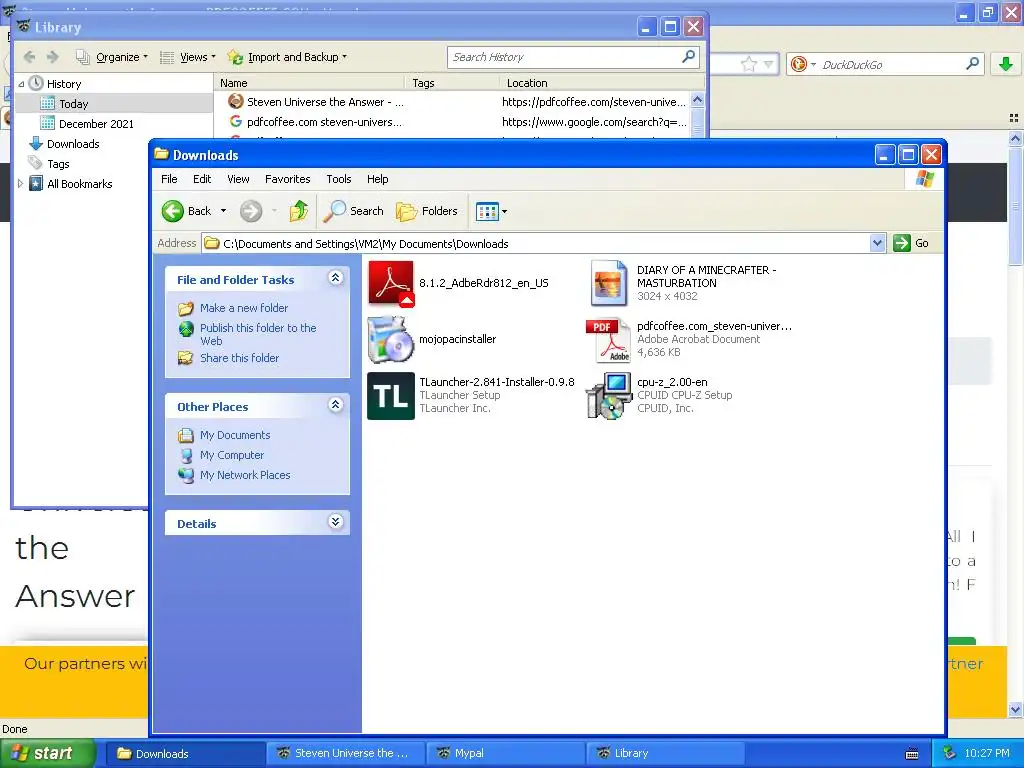Open the Edit menu in Downloads
The image size is (1024, 768).
(202, 179)
